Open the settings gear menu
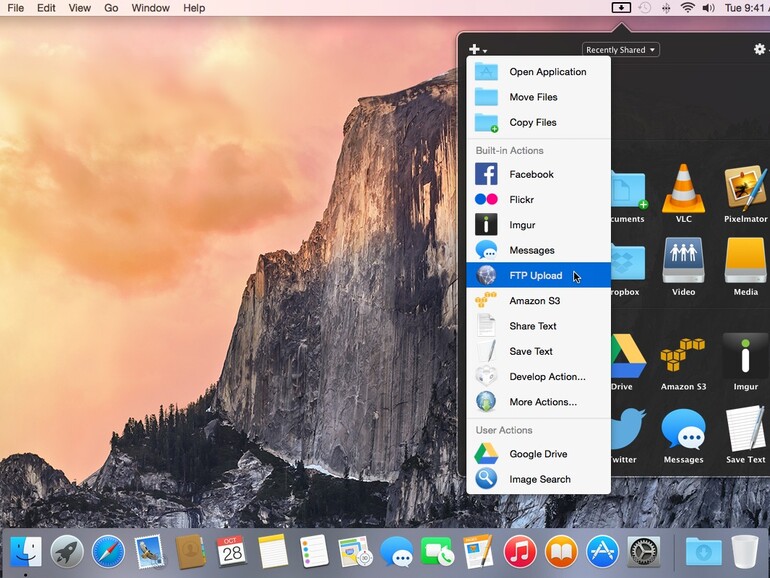 pos(759,49)
